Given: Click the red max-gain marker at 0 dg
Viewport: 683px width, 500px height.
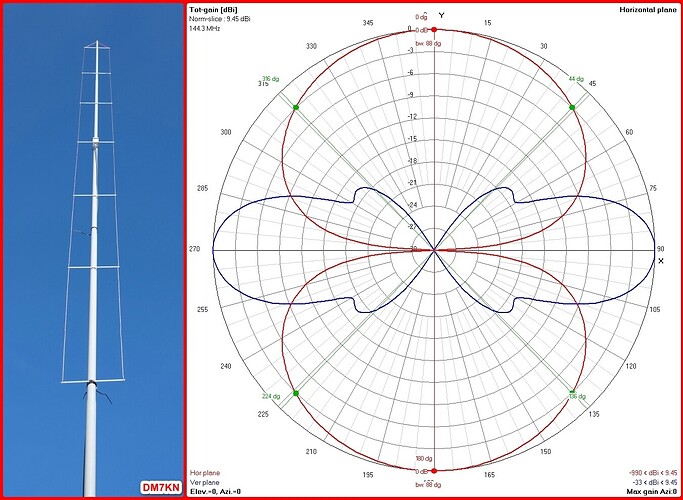Looking at the screenshot, I should (434, 30).
